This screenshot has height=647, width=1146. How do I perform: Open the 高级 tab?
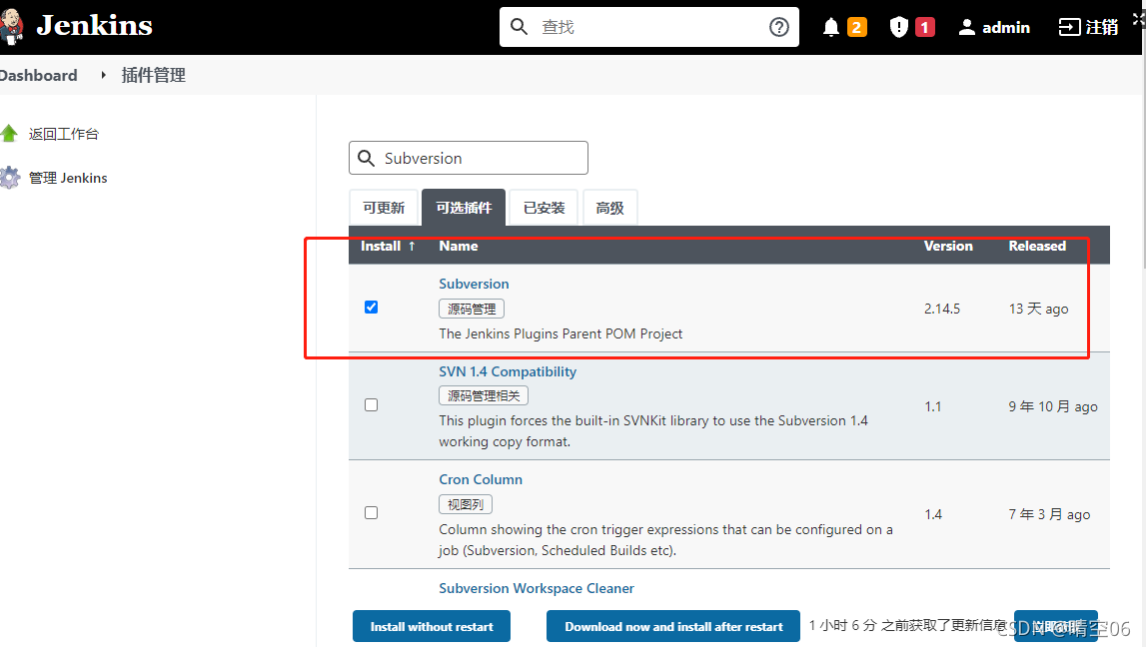pos(610,208)
